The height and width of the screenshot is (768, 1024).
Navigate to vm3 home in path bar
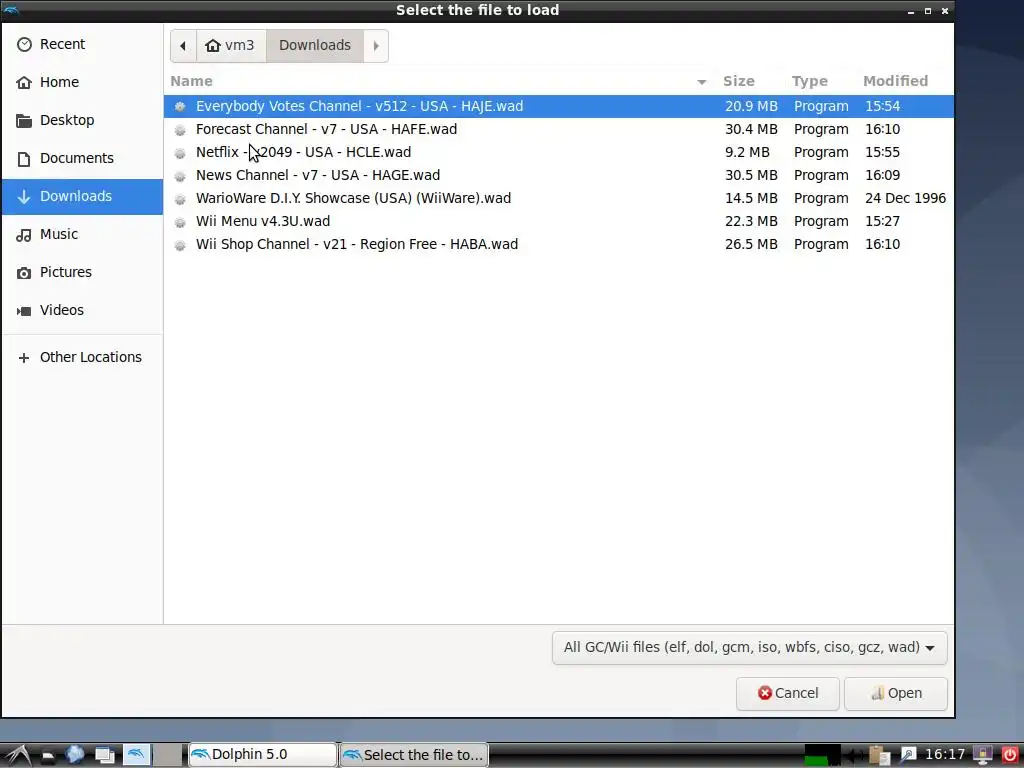(231, 46)
